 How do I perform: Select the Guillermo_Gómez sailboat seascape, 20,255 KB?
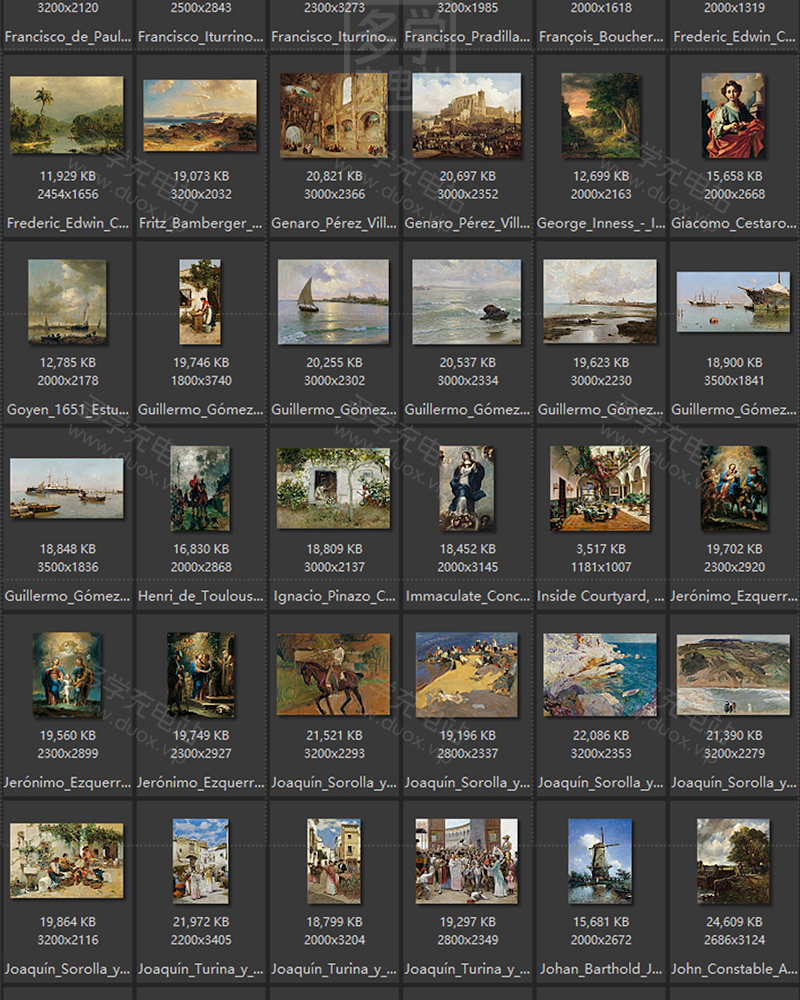click(x=333, y=301)
